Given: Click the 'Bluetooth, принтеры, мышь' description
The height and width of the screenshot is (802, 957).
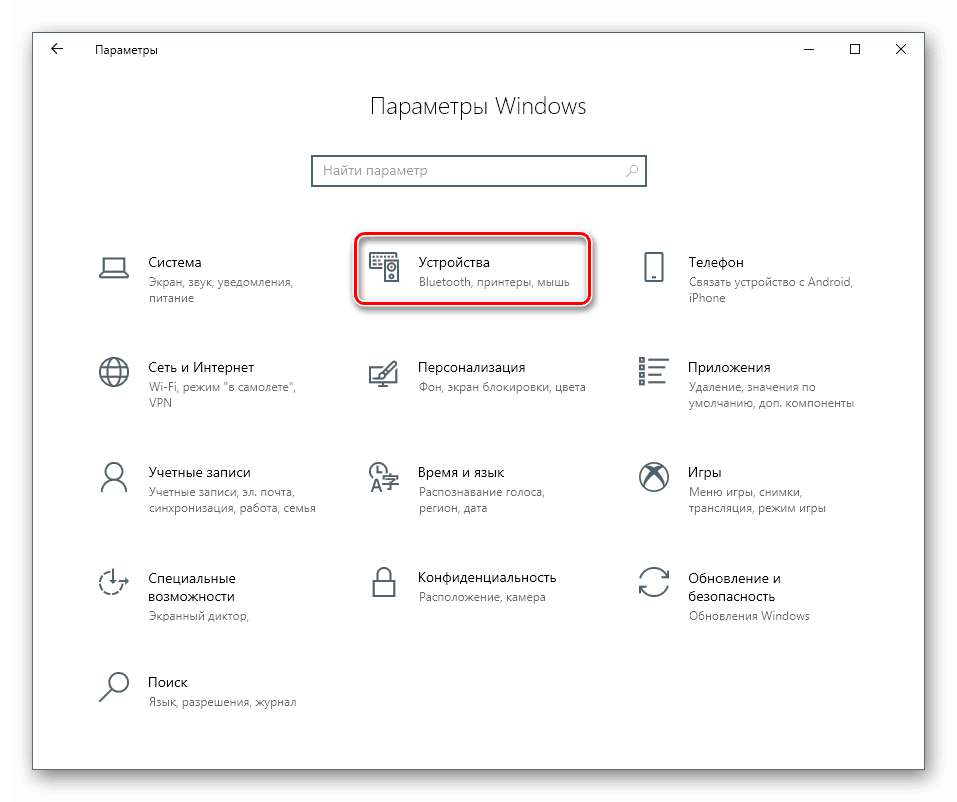Looking at the screenshot, I should pos(494,282).
